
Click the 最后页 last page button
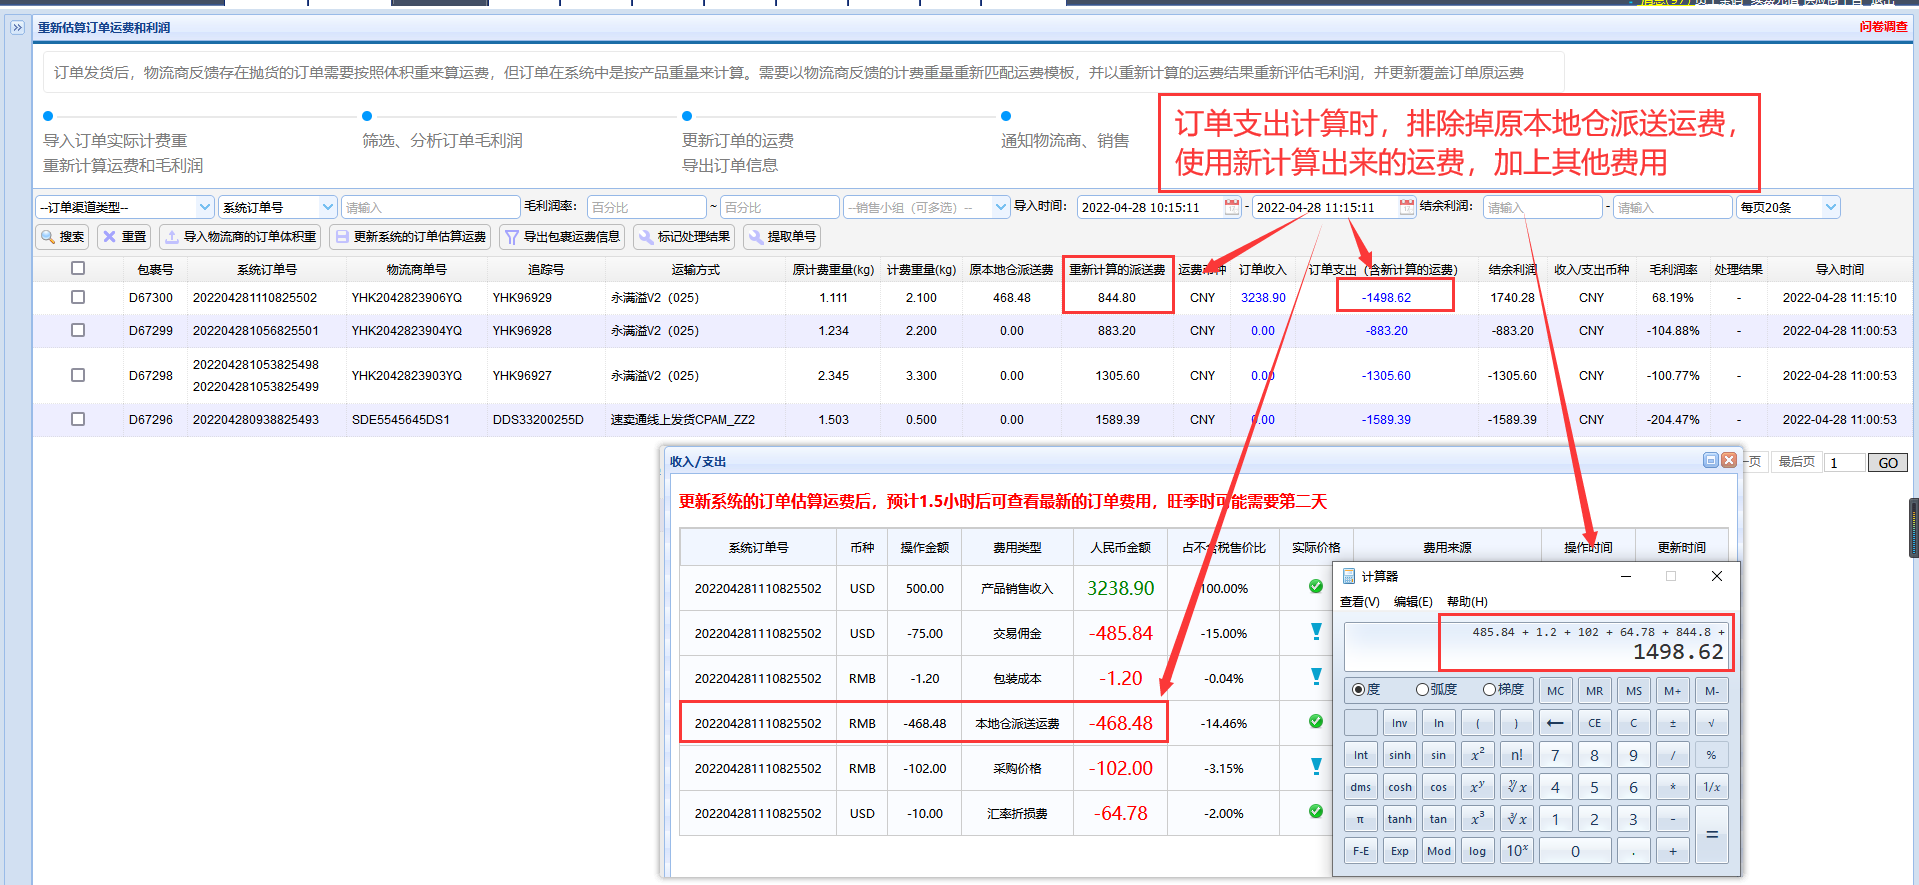pos(1796,461)
